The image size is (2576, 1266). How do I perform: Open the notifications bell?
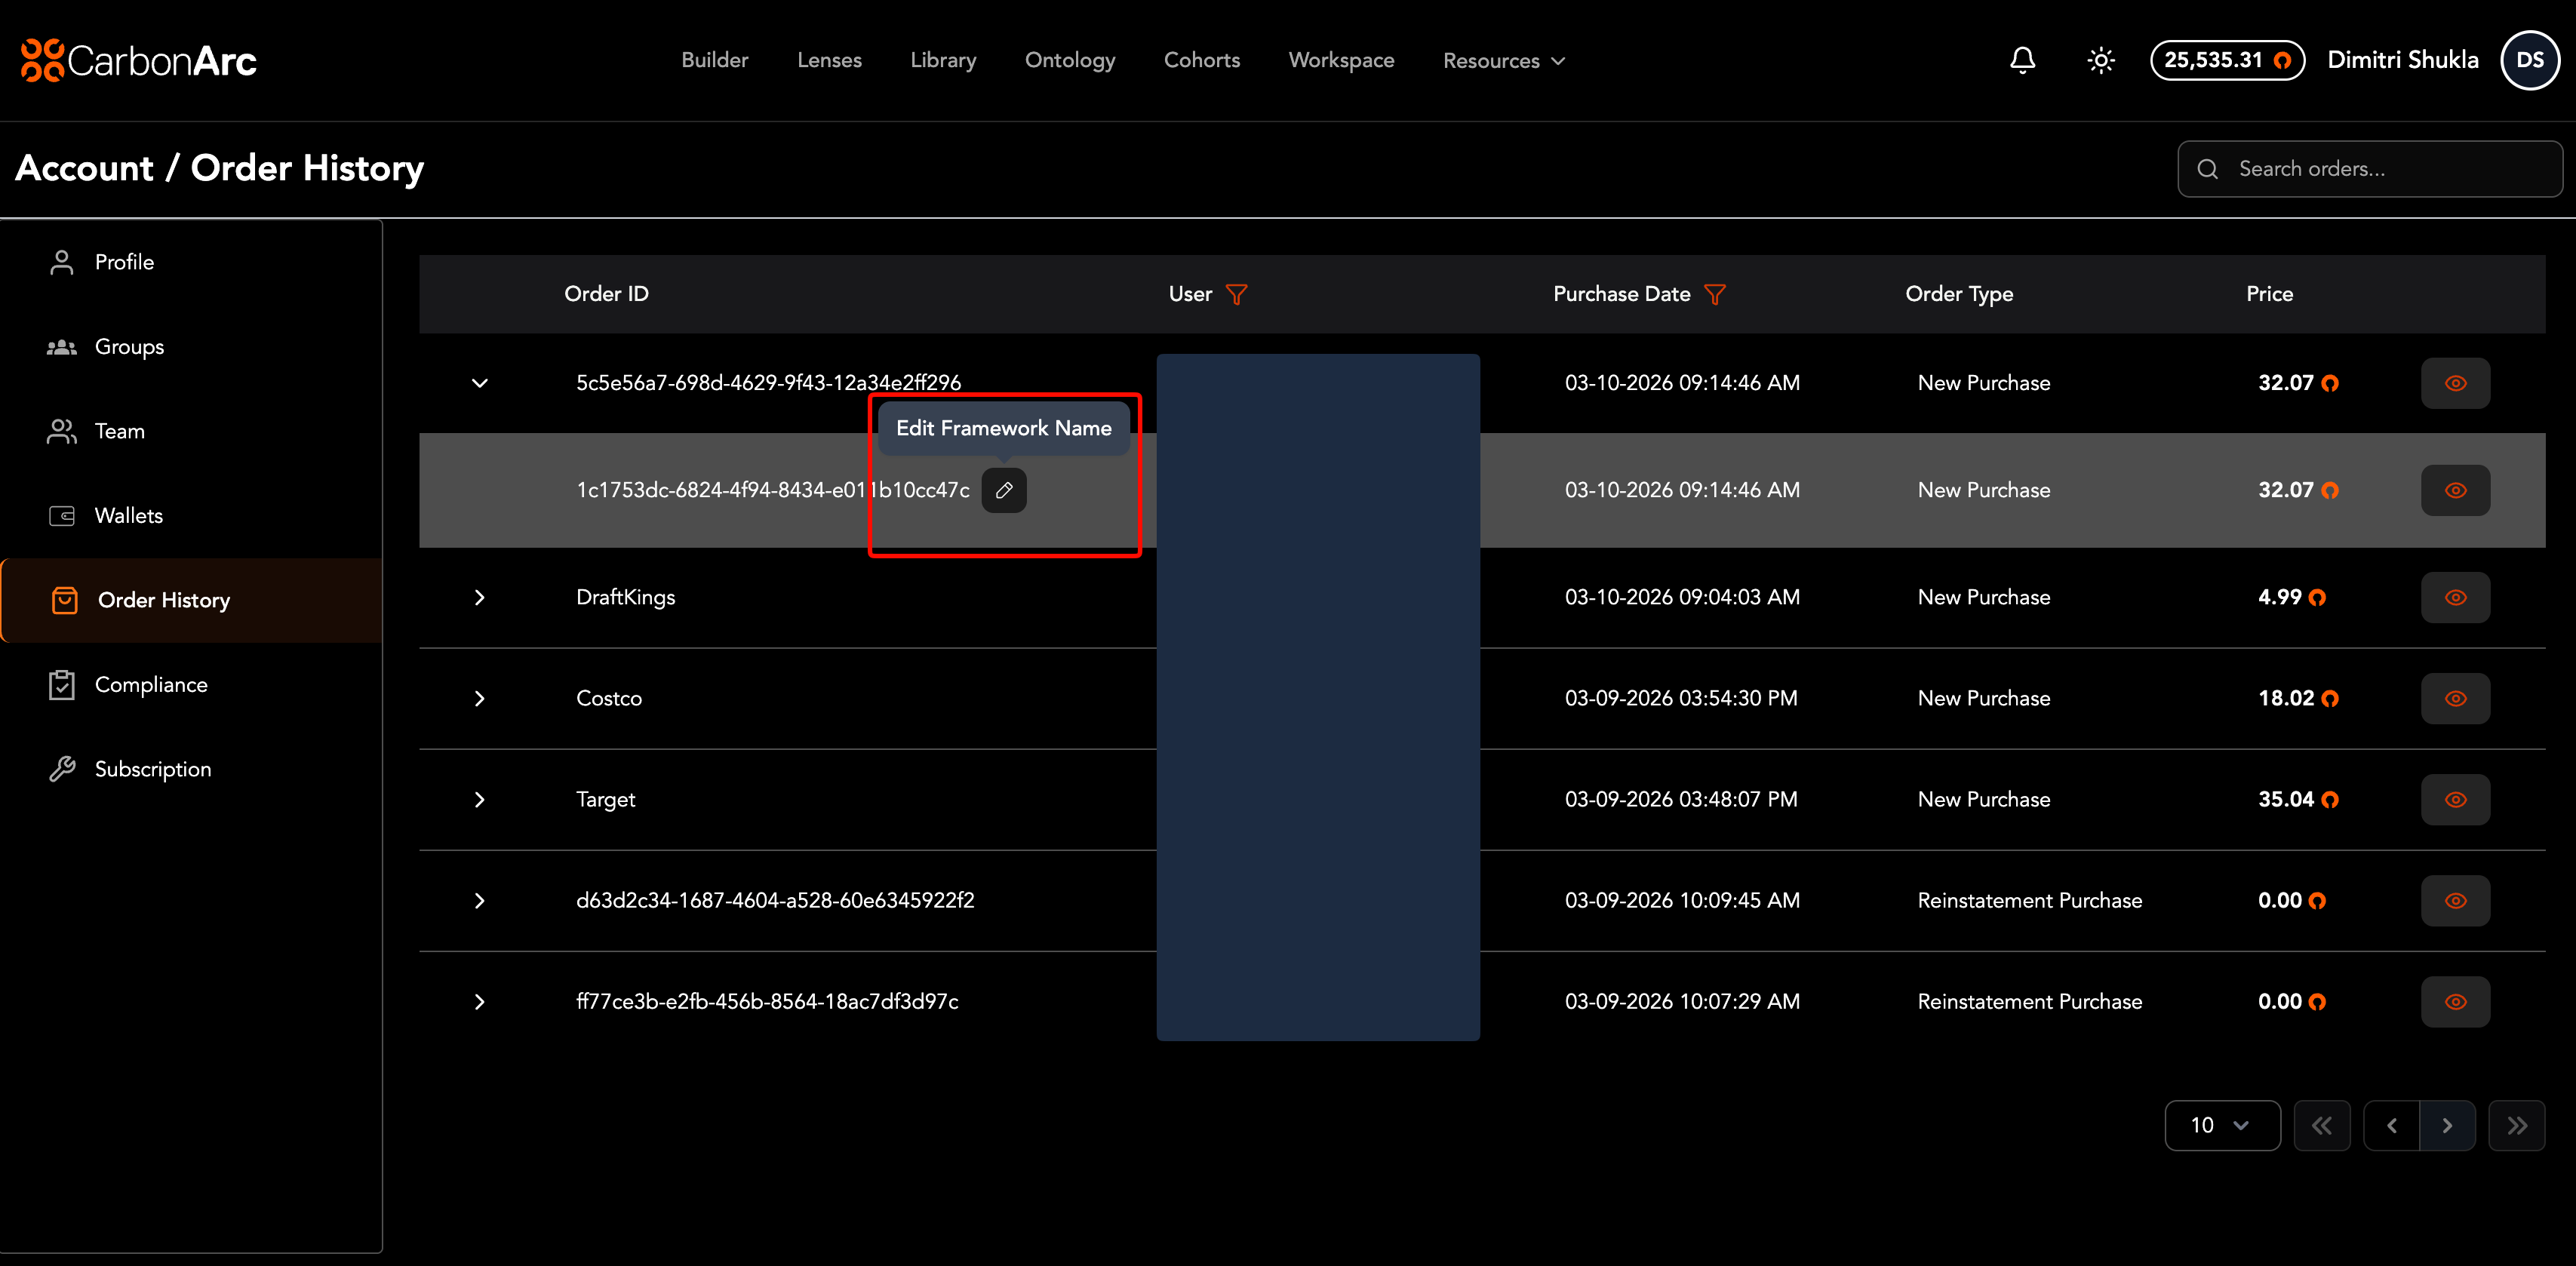(2022, 60)
